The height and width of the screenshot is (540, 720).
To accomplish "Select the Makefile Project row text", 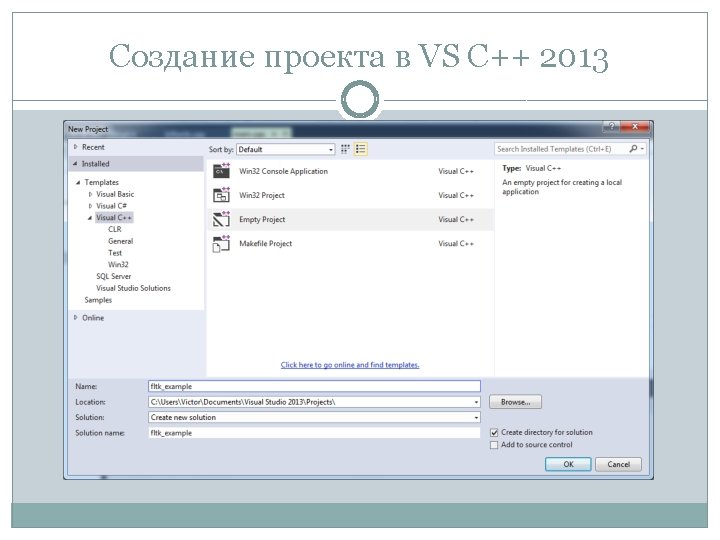I will click(x=265, y=244).
